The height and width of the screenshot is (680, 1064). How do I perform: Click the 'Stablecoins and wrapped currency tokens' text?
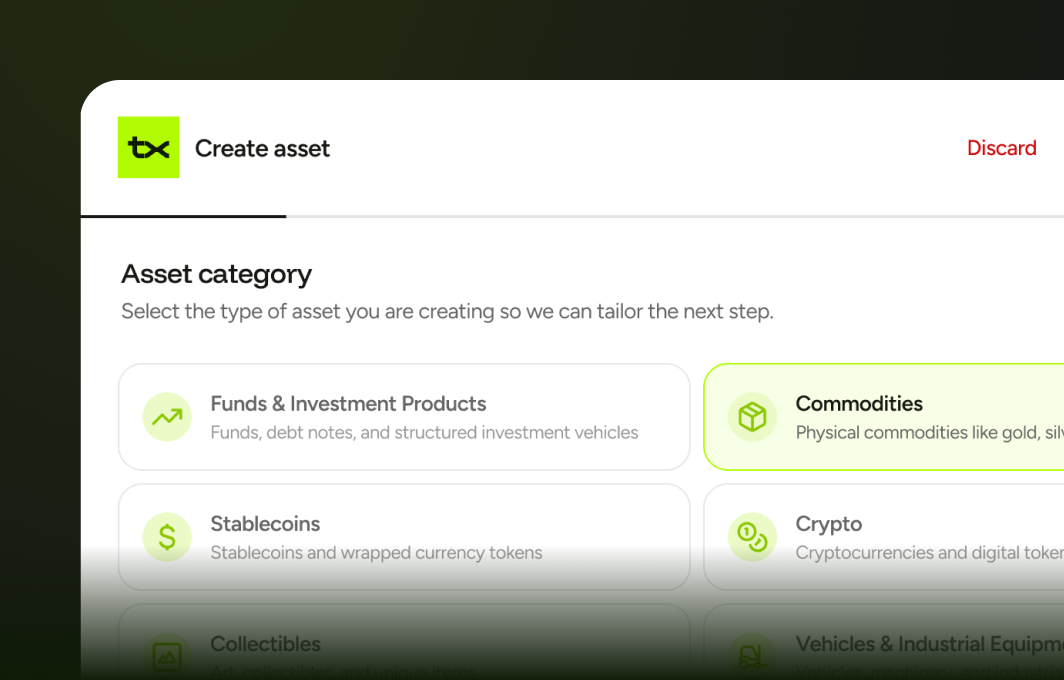(x=376, y=553)
